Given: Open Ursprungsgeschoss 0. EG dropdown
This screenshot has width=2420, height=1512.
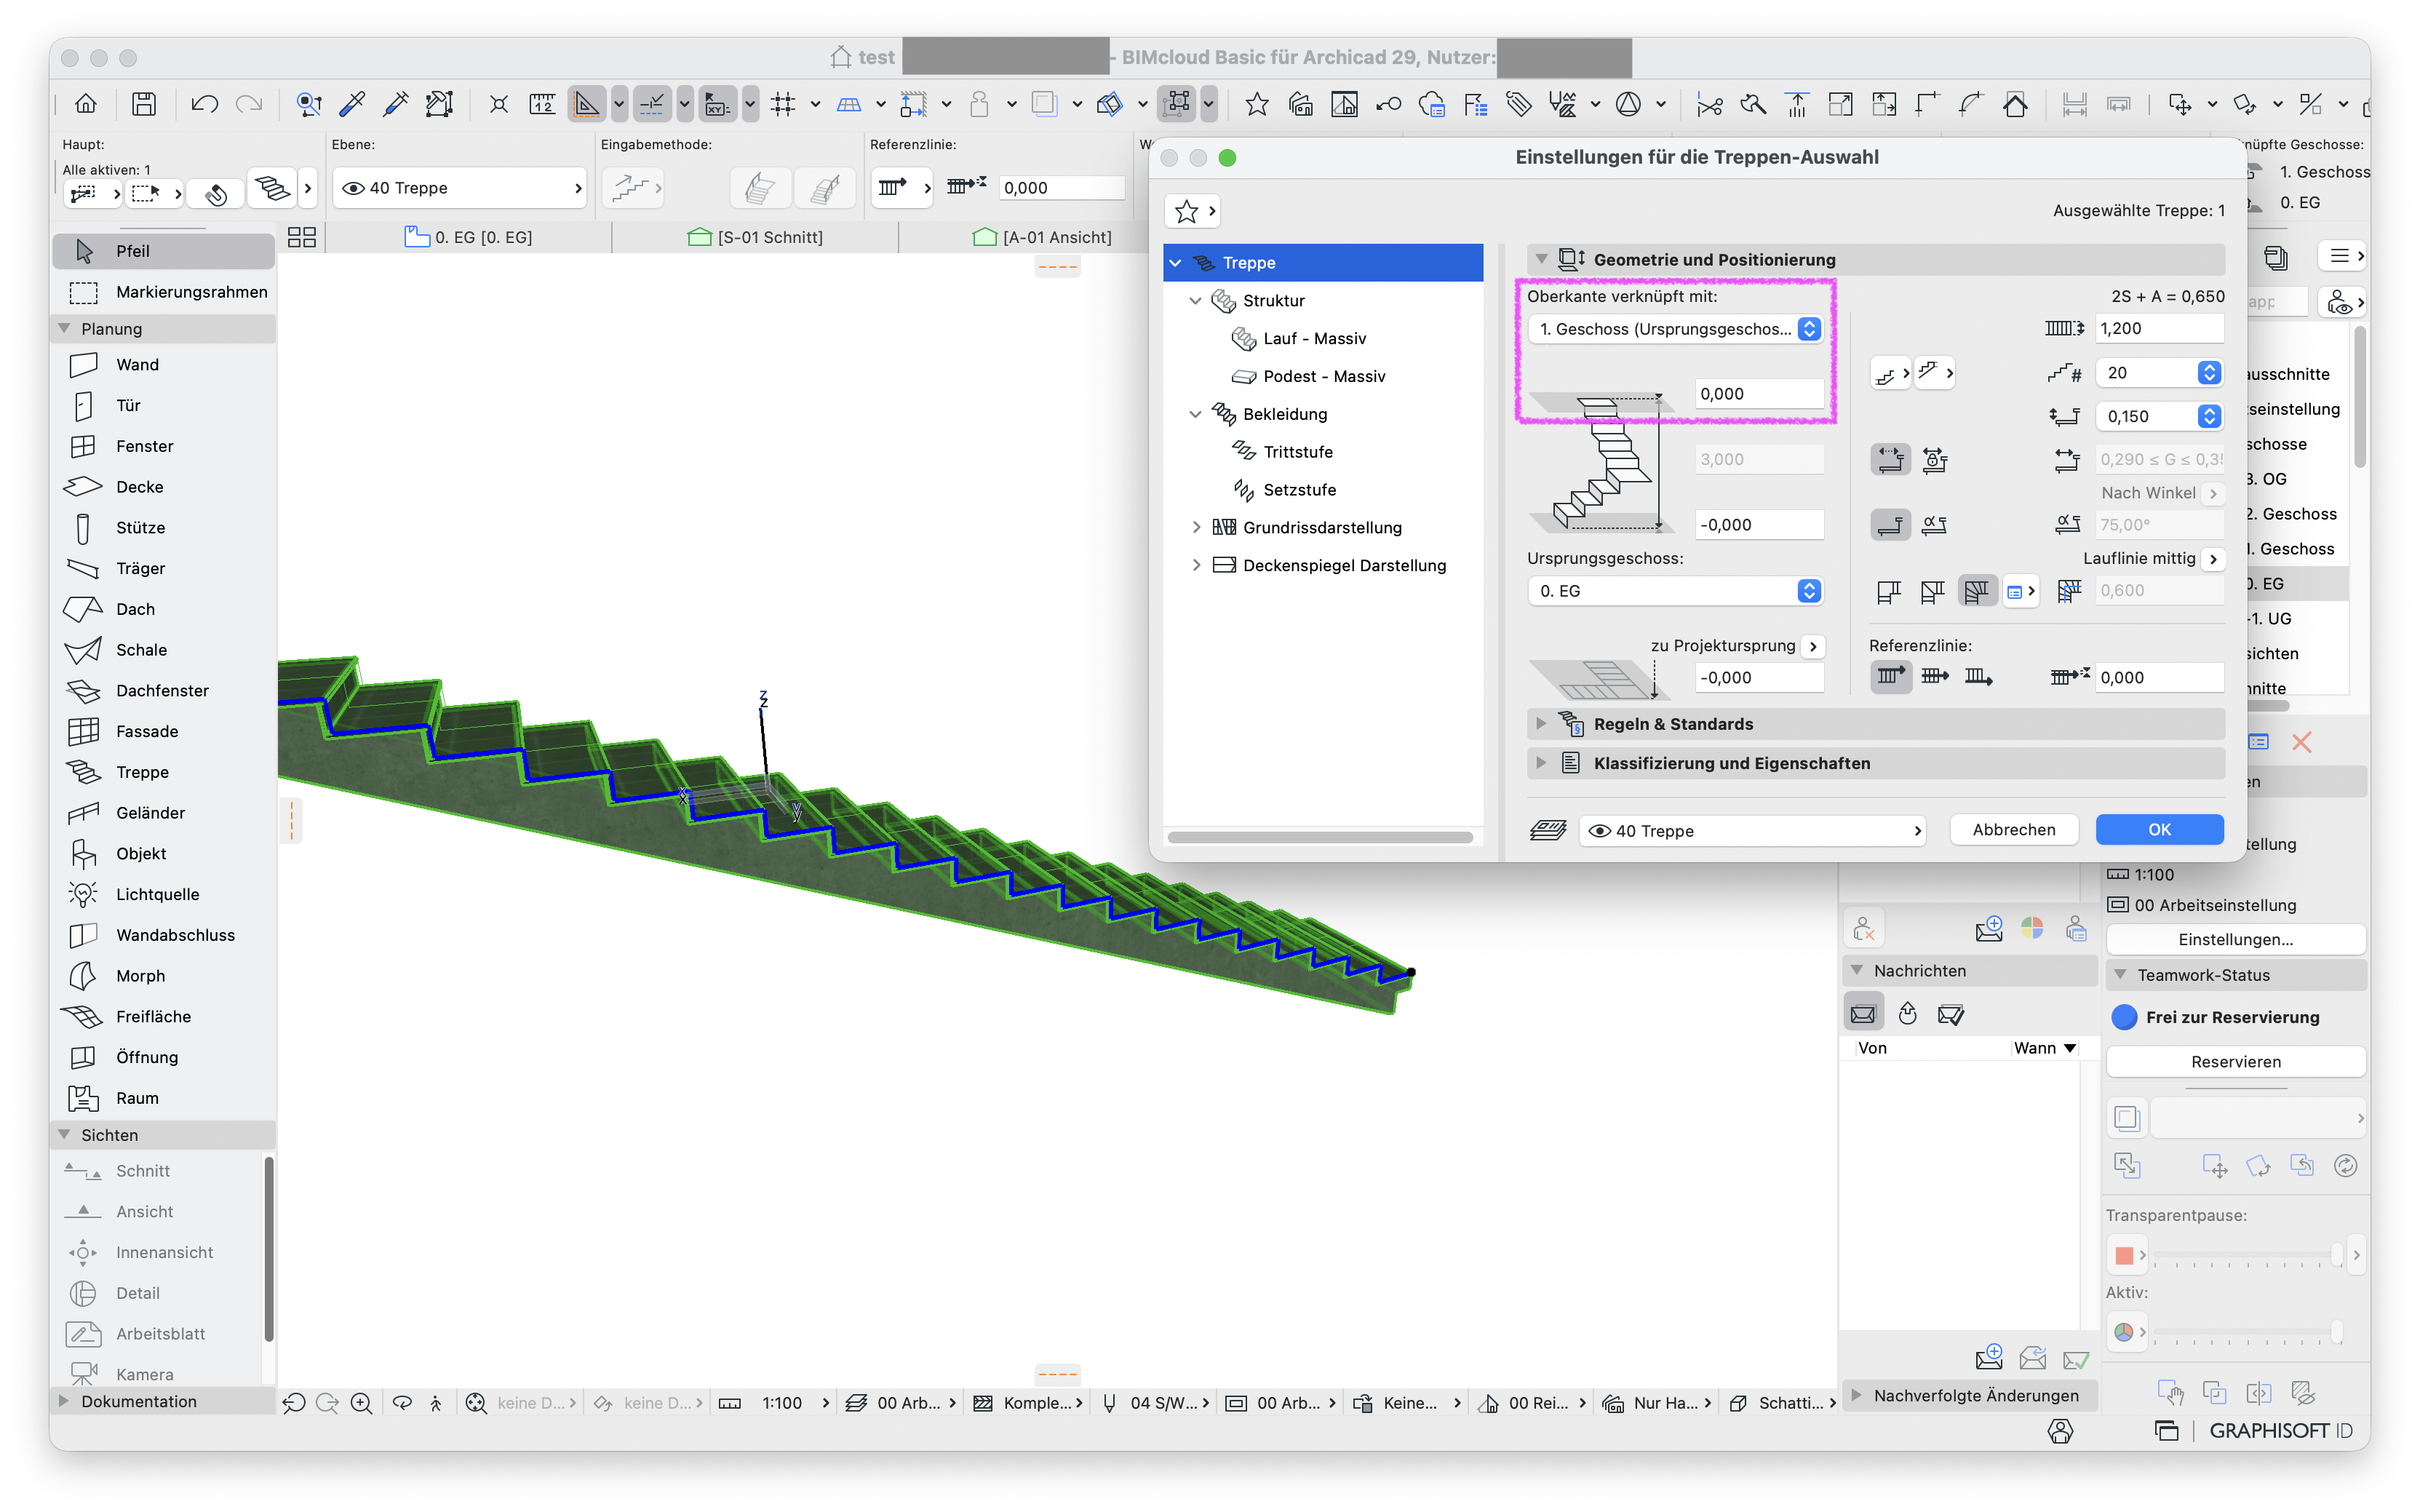Looking at the screenshot, I should pos(1675,591).
